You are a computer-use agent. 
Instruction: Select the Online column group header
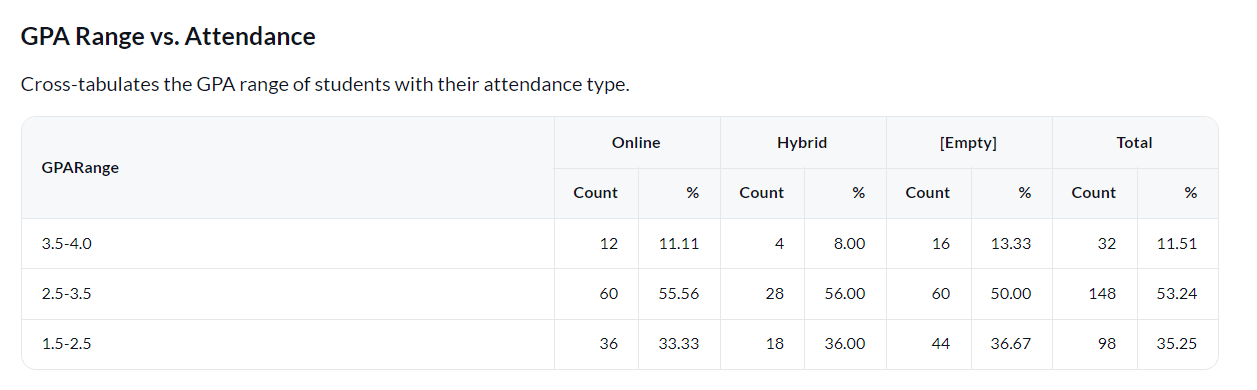tap(636, 143)
